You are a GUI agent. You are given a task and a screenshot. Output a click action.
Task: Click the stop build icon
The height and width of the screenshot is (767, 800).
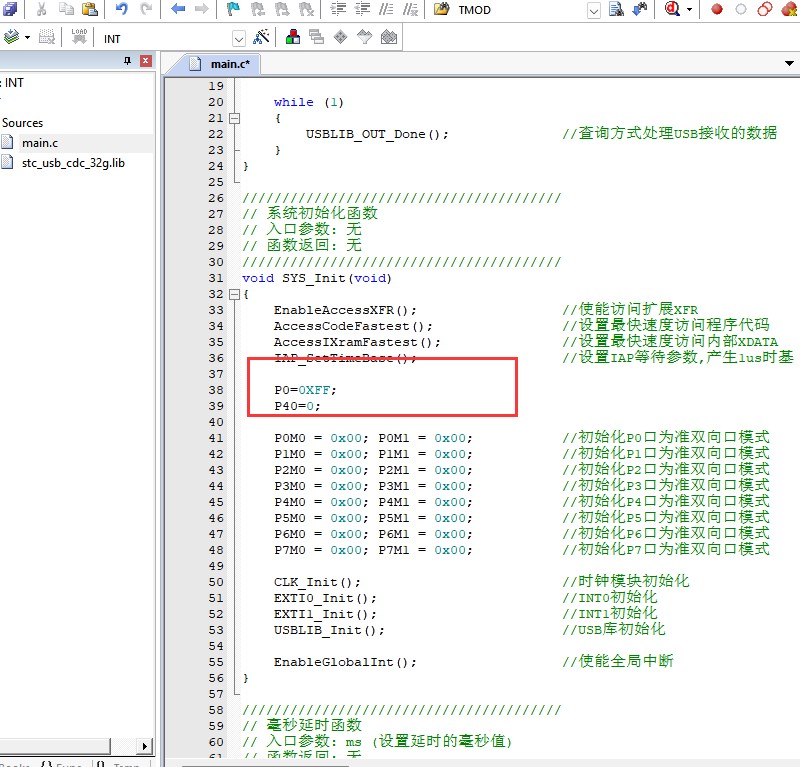47,37
